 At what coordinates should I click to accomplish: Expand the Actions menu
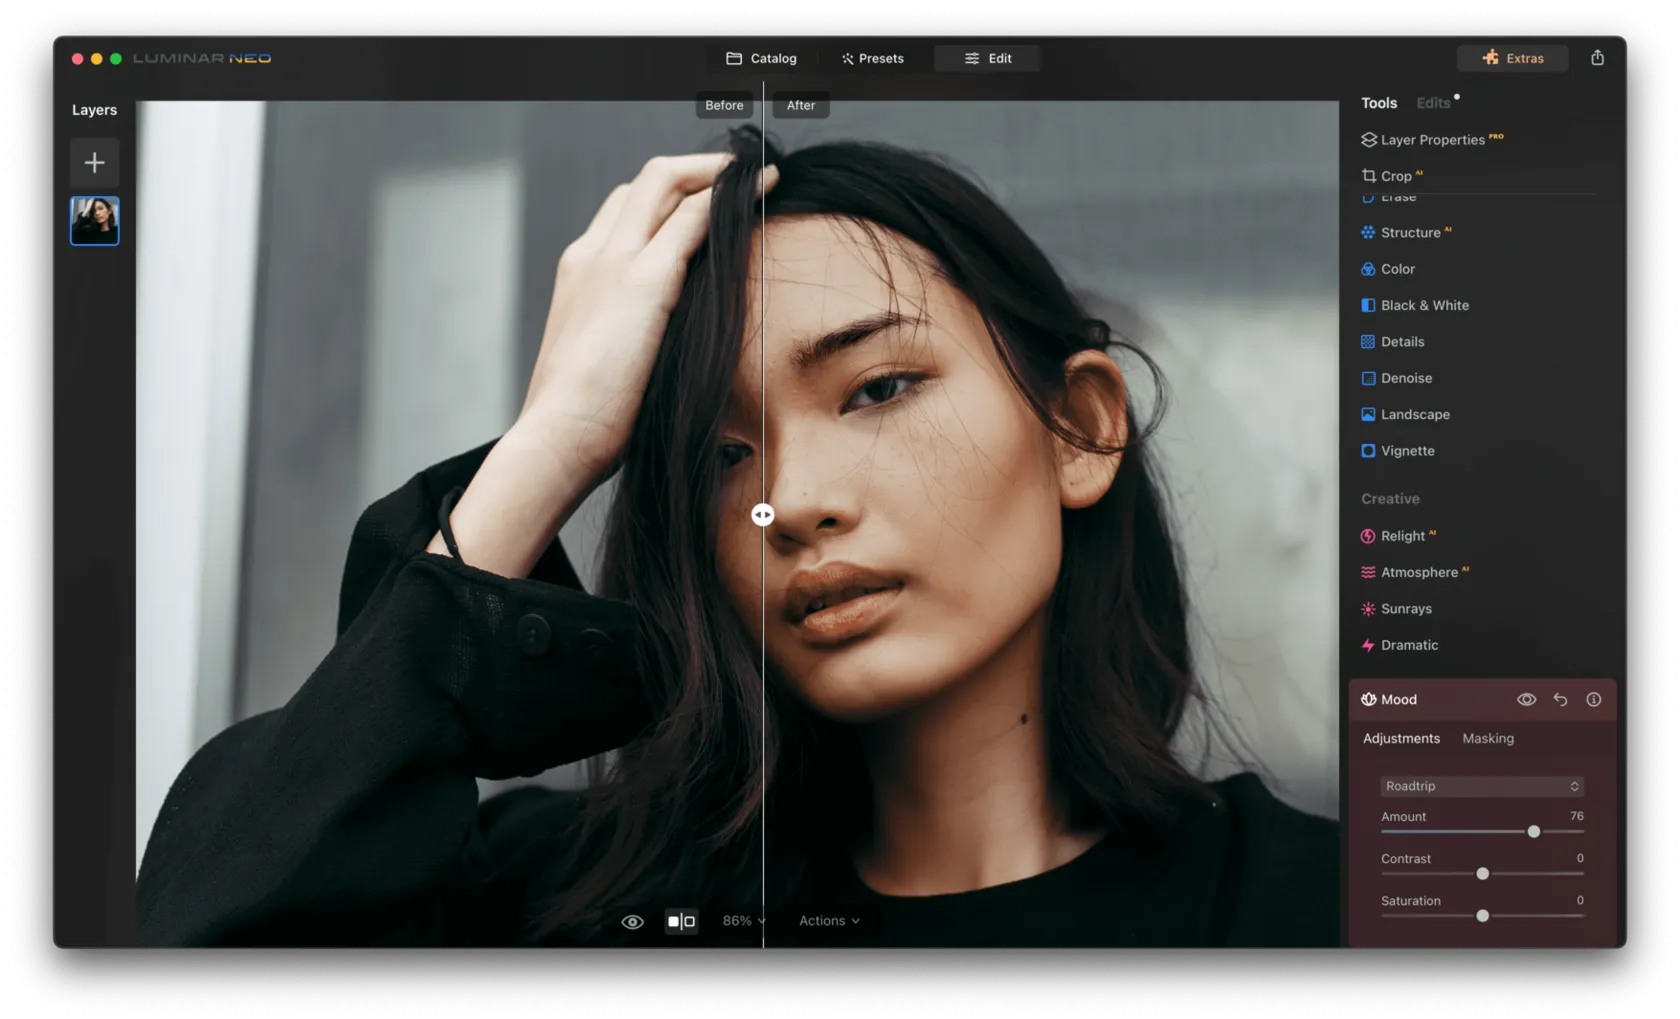(x=828, y=921)
